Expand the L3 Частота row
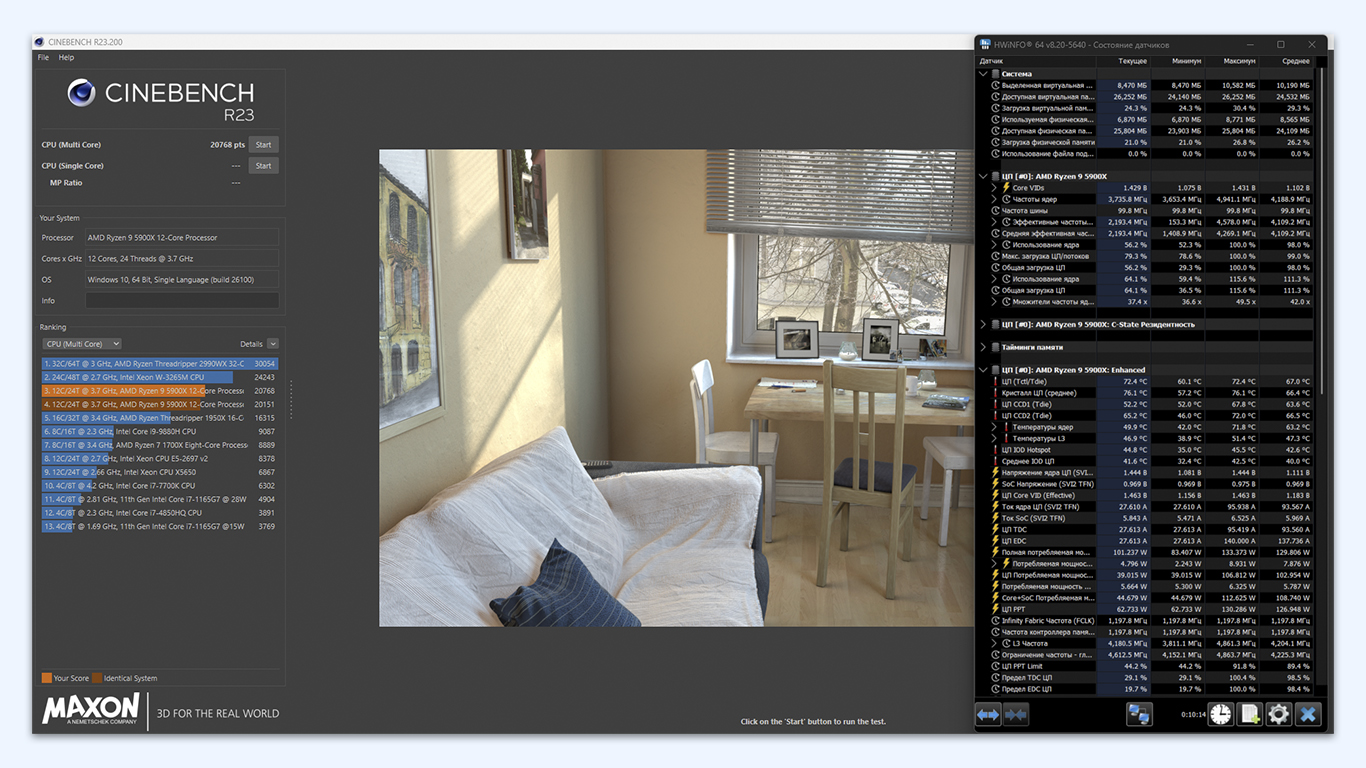This screenshot has width=1366, height=768. 994,644
